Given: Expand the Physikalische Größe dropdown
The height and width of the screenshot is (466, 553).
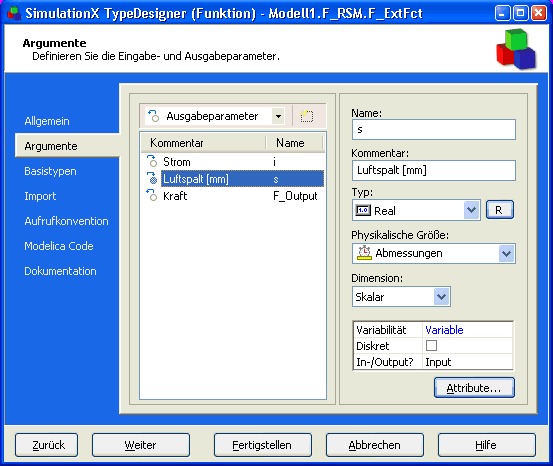Looking at the screenshot, I should 506,253.
